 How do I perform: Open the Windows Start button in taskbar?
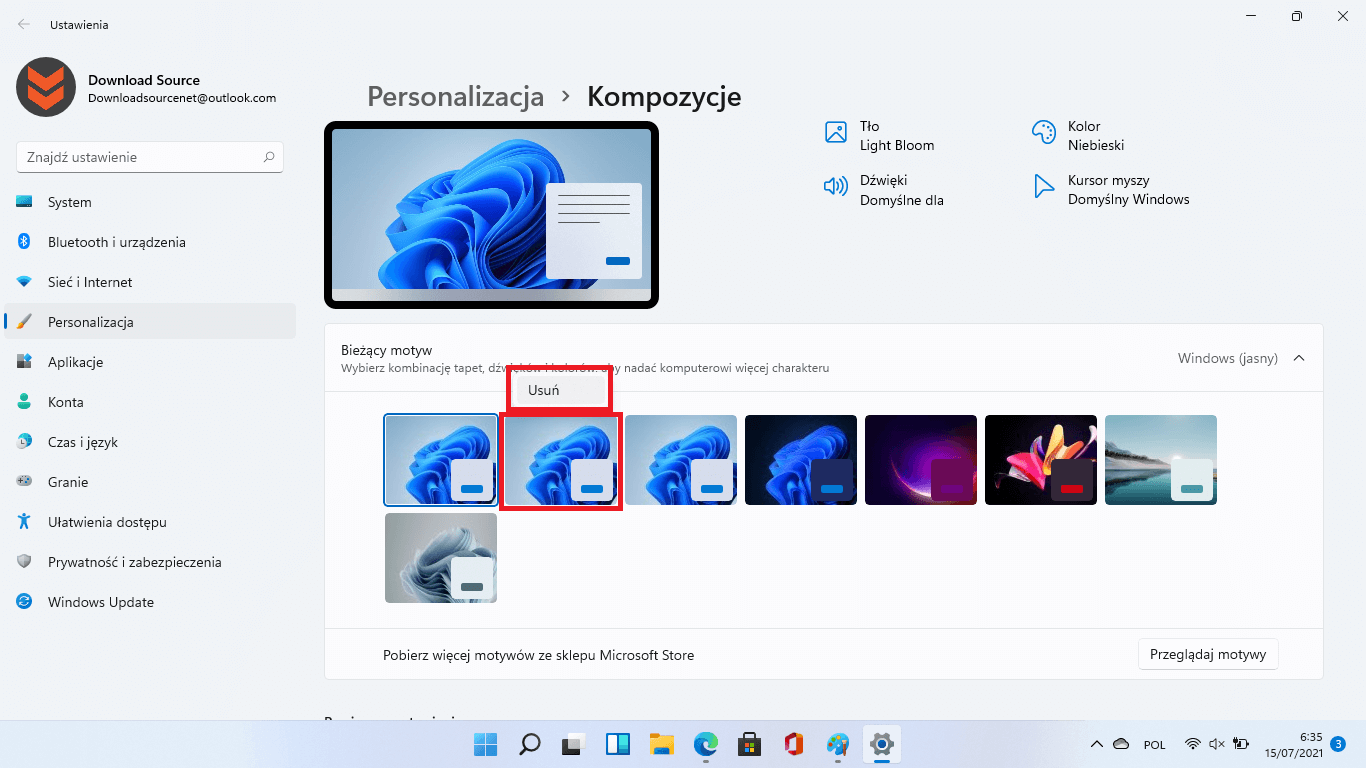[x=485, y=744]
